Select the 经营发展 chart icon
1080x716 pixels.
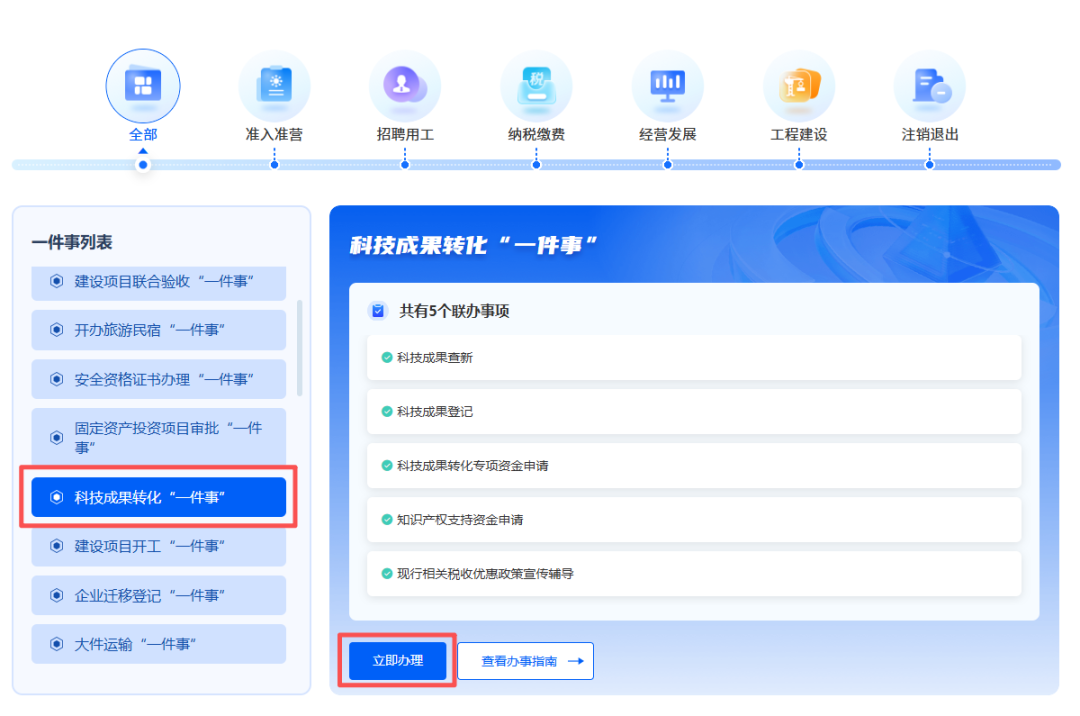pyautogui.click(x=667, y=86)
